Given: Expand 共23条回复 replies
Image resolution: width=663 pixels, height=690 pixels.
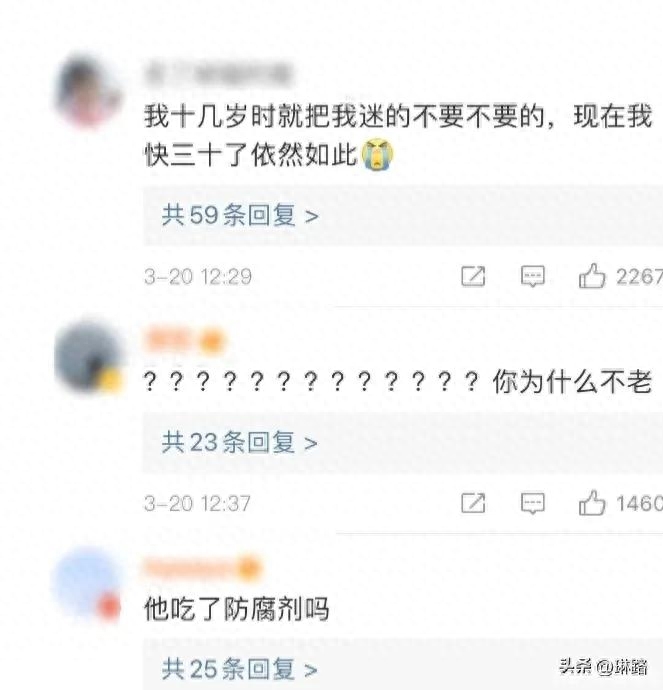Looking at the screenshot, I should (240, 442).
